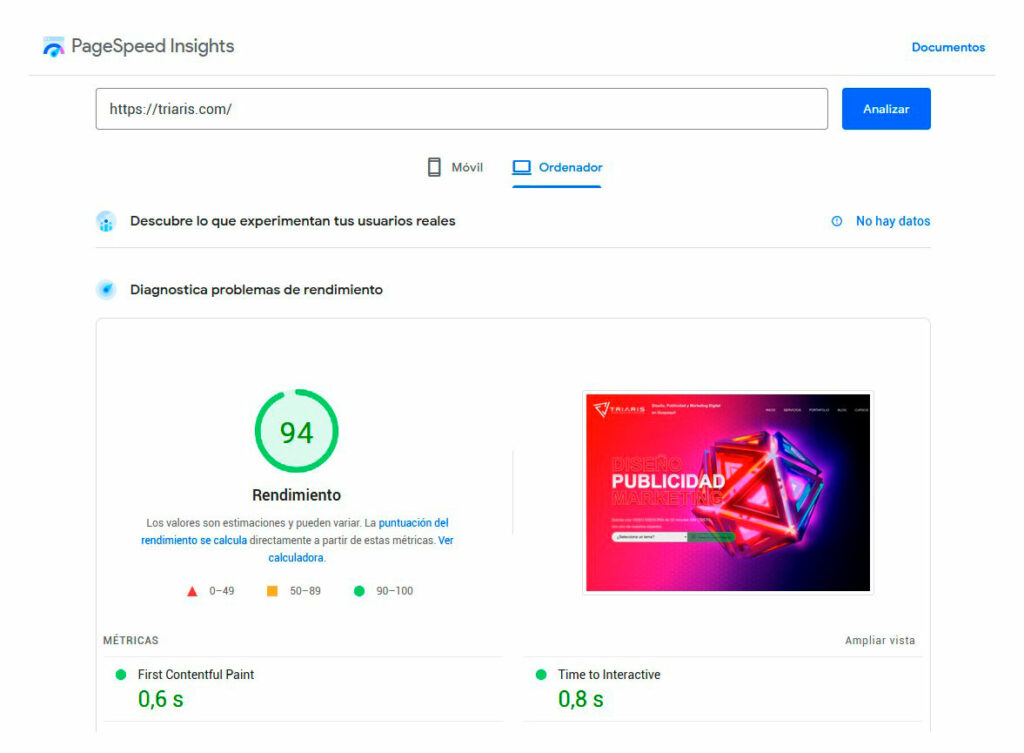Select the green 90-100 range marker
Viewport: 1024px width, 753px height.
point(358,591)
